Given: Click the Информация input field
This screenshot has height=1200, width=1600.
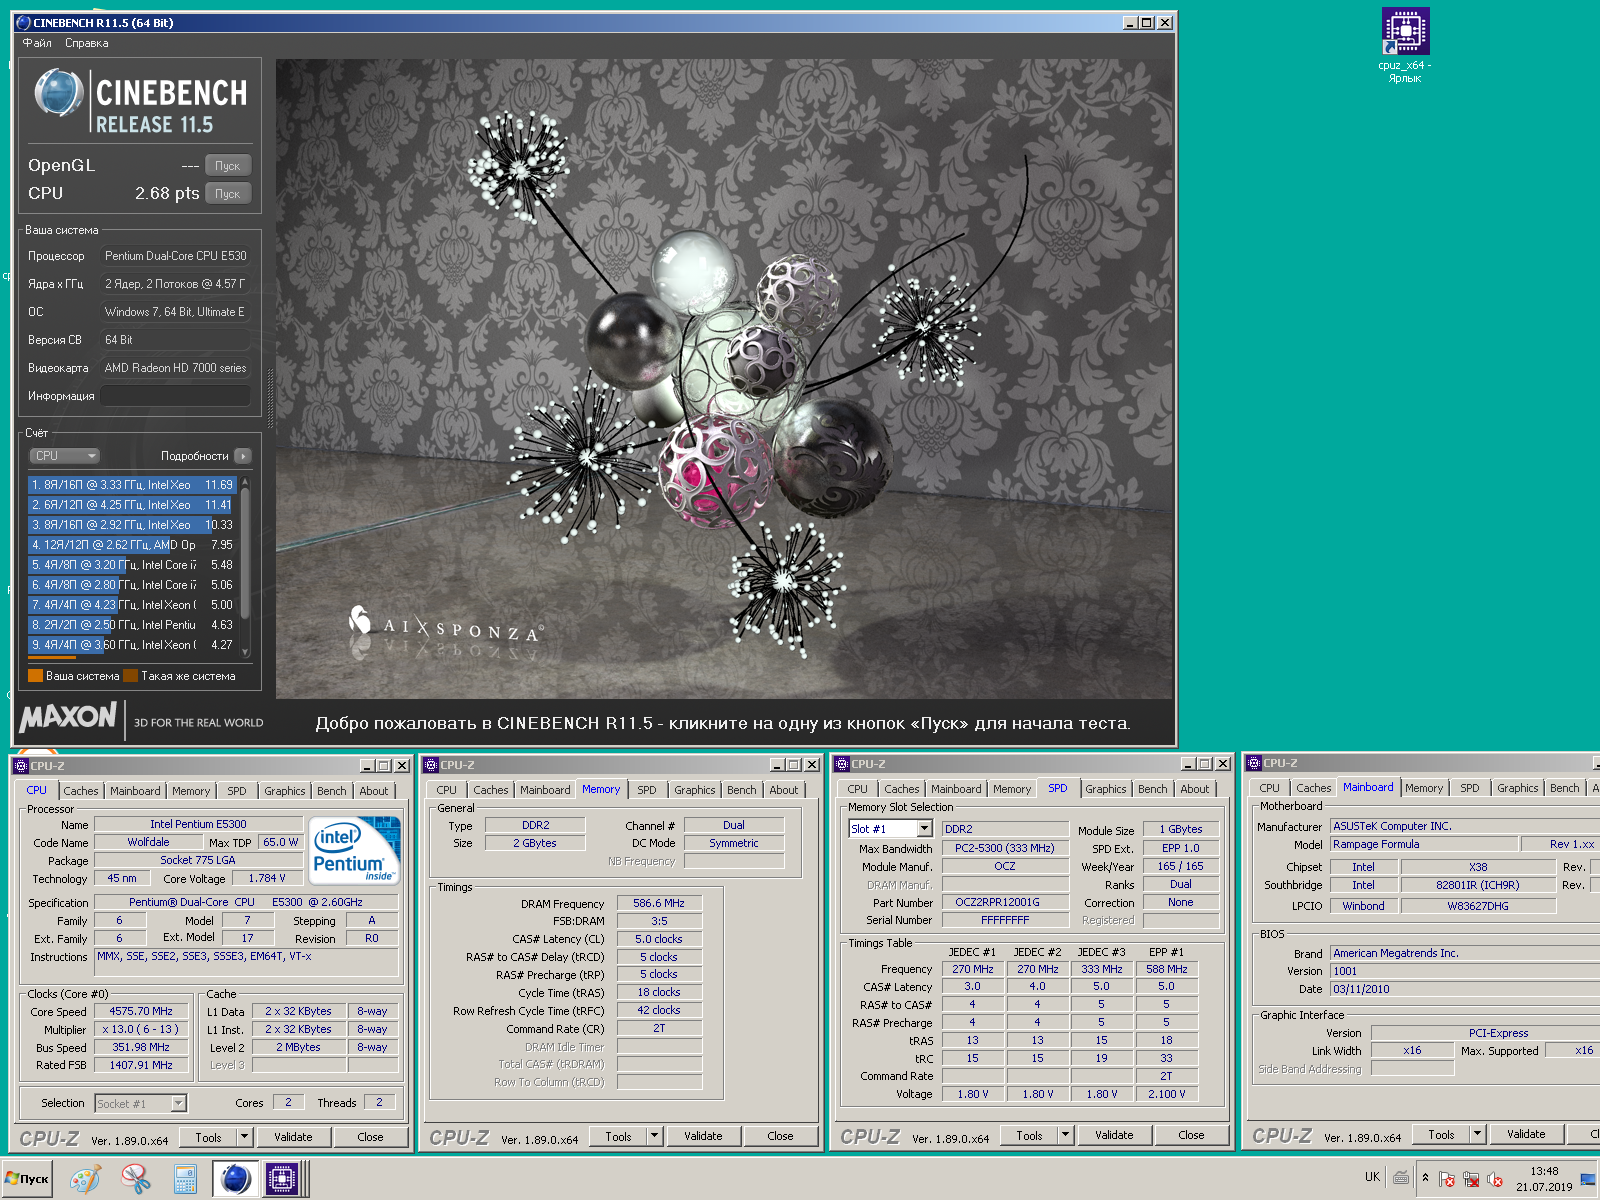Looking at the screenshot, I should [175, 396].
